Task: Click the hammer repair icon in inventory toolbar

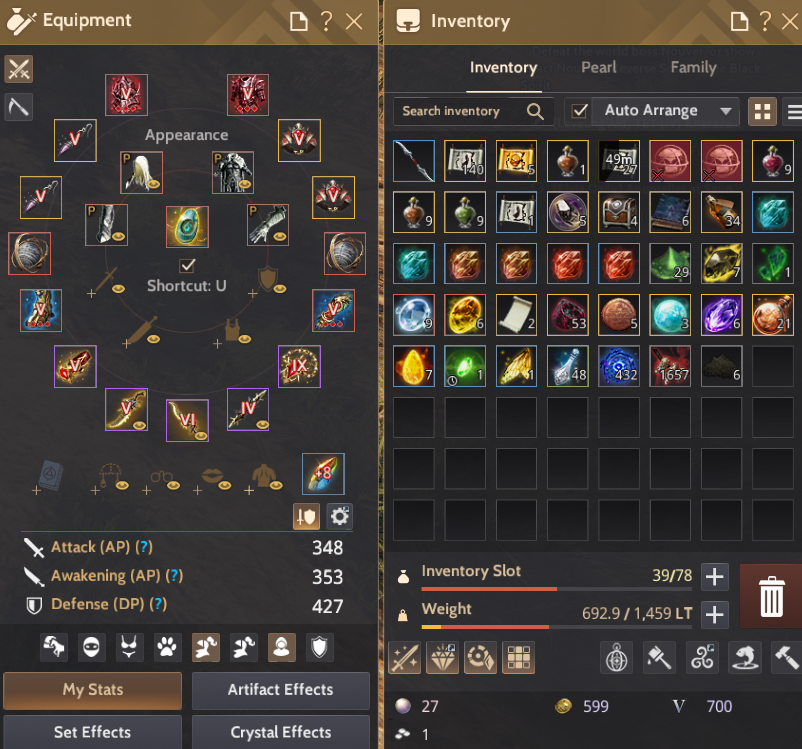Action: pos(787,658)
